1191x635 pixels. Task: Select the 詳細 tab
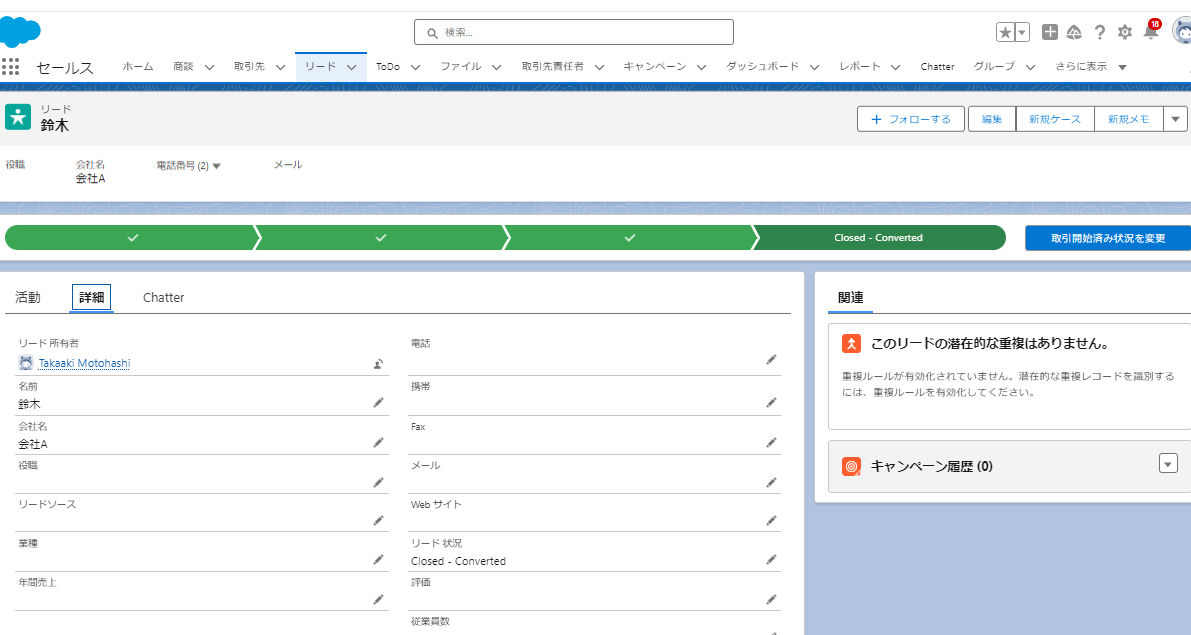[x=91, y=298]
